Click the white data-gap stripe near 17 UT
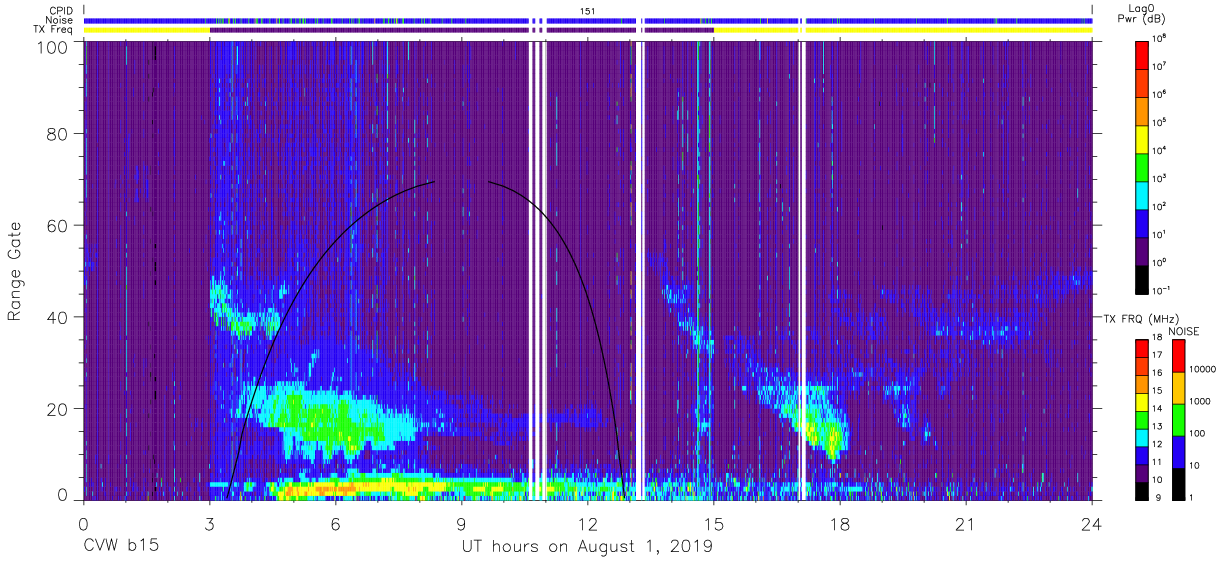Screen dimensions: 1228x567 pos(802,270)
